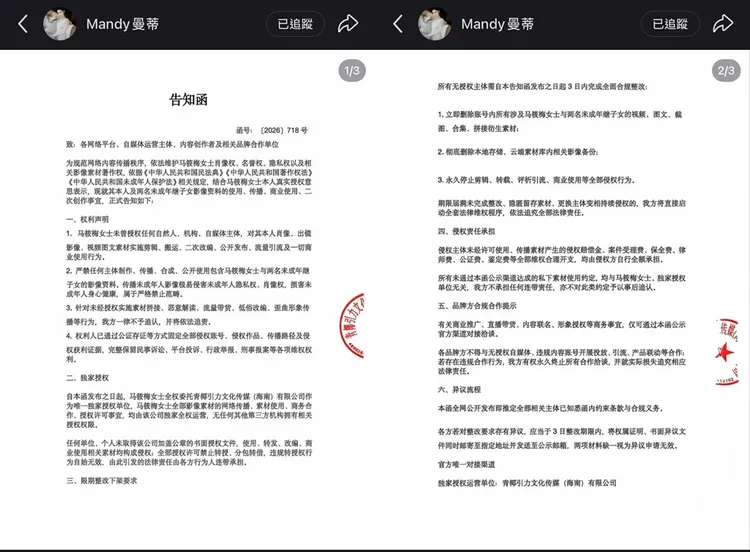Click the heading 二、独家授权
Image resolution: width=750 pixels, height=552 pixels.
[x=88, y=377]
